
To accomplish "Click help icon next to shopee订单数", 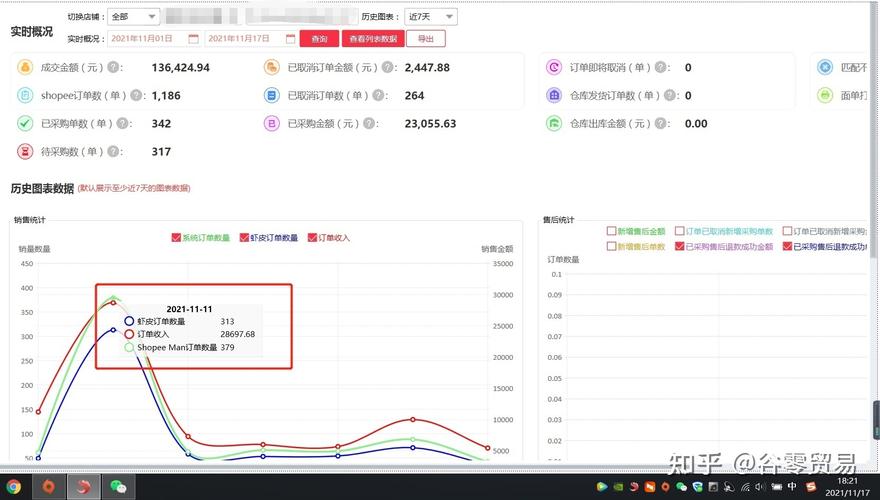I will click(x=136, y=95).
